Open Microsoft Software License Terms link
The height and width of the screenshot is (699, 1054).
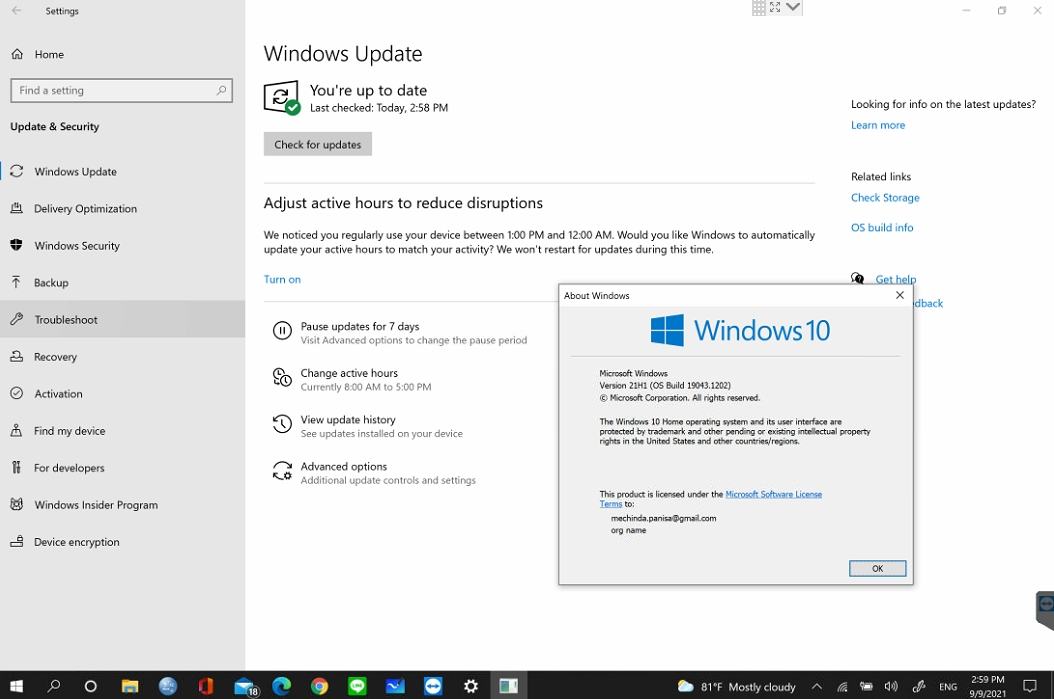pyautogui.click(x=774, y=494)
